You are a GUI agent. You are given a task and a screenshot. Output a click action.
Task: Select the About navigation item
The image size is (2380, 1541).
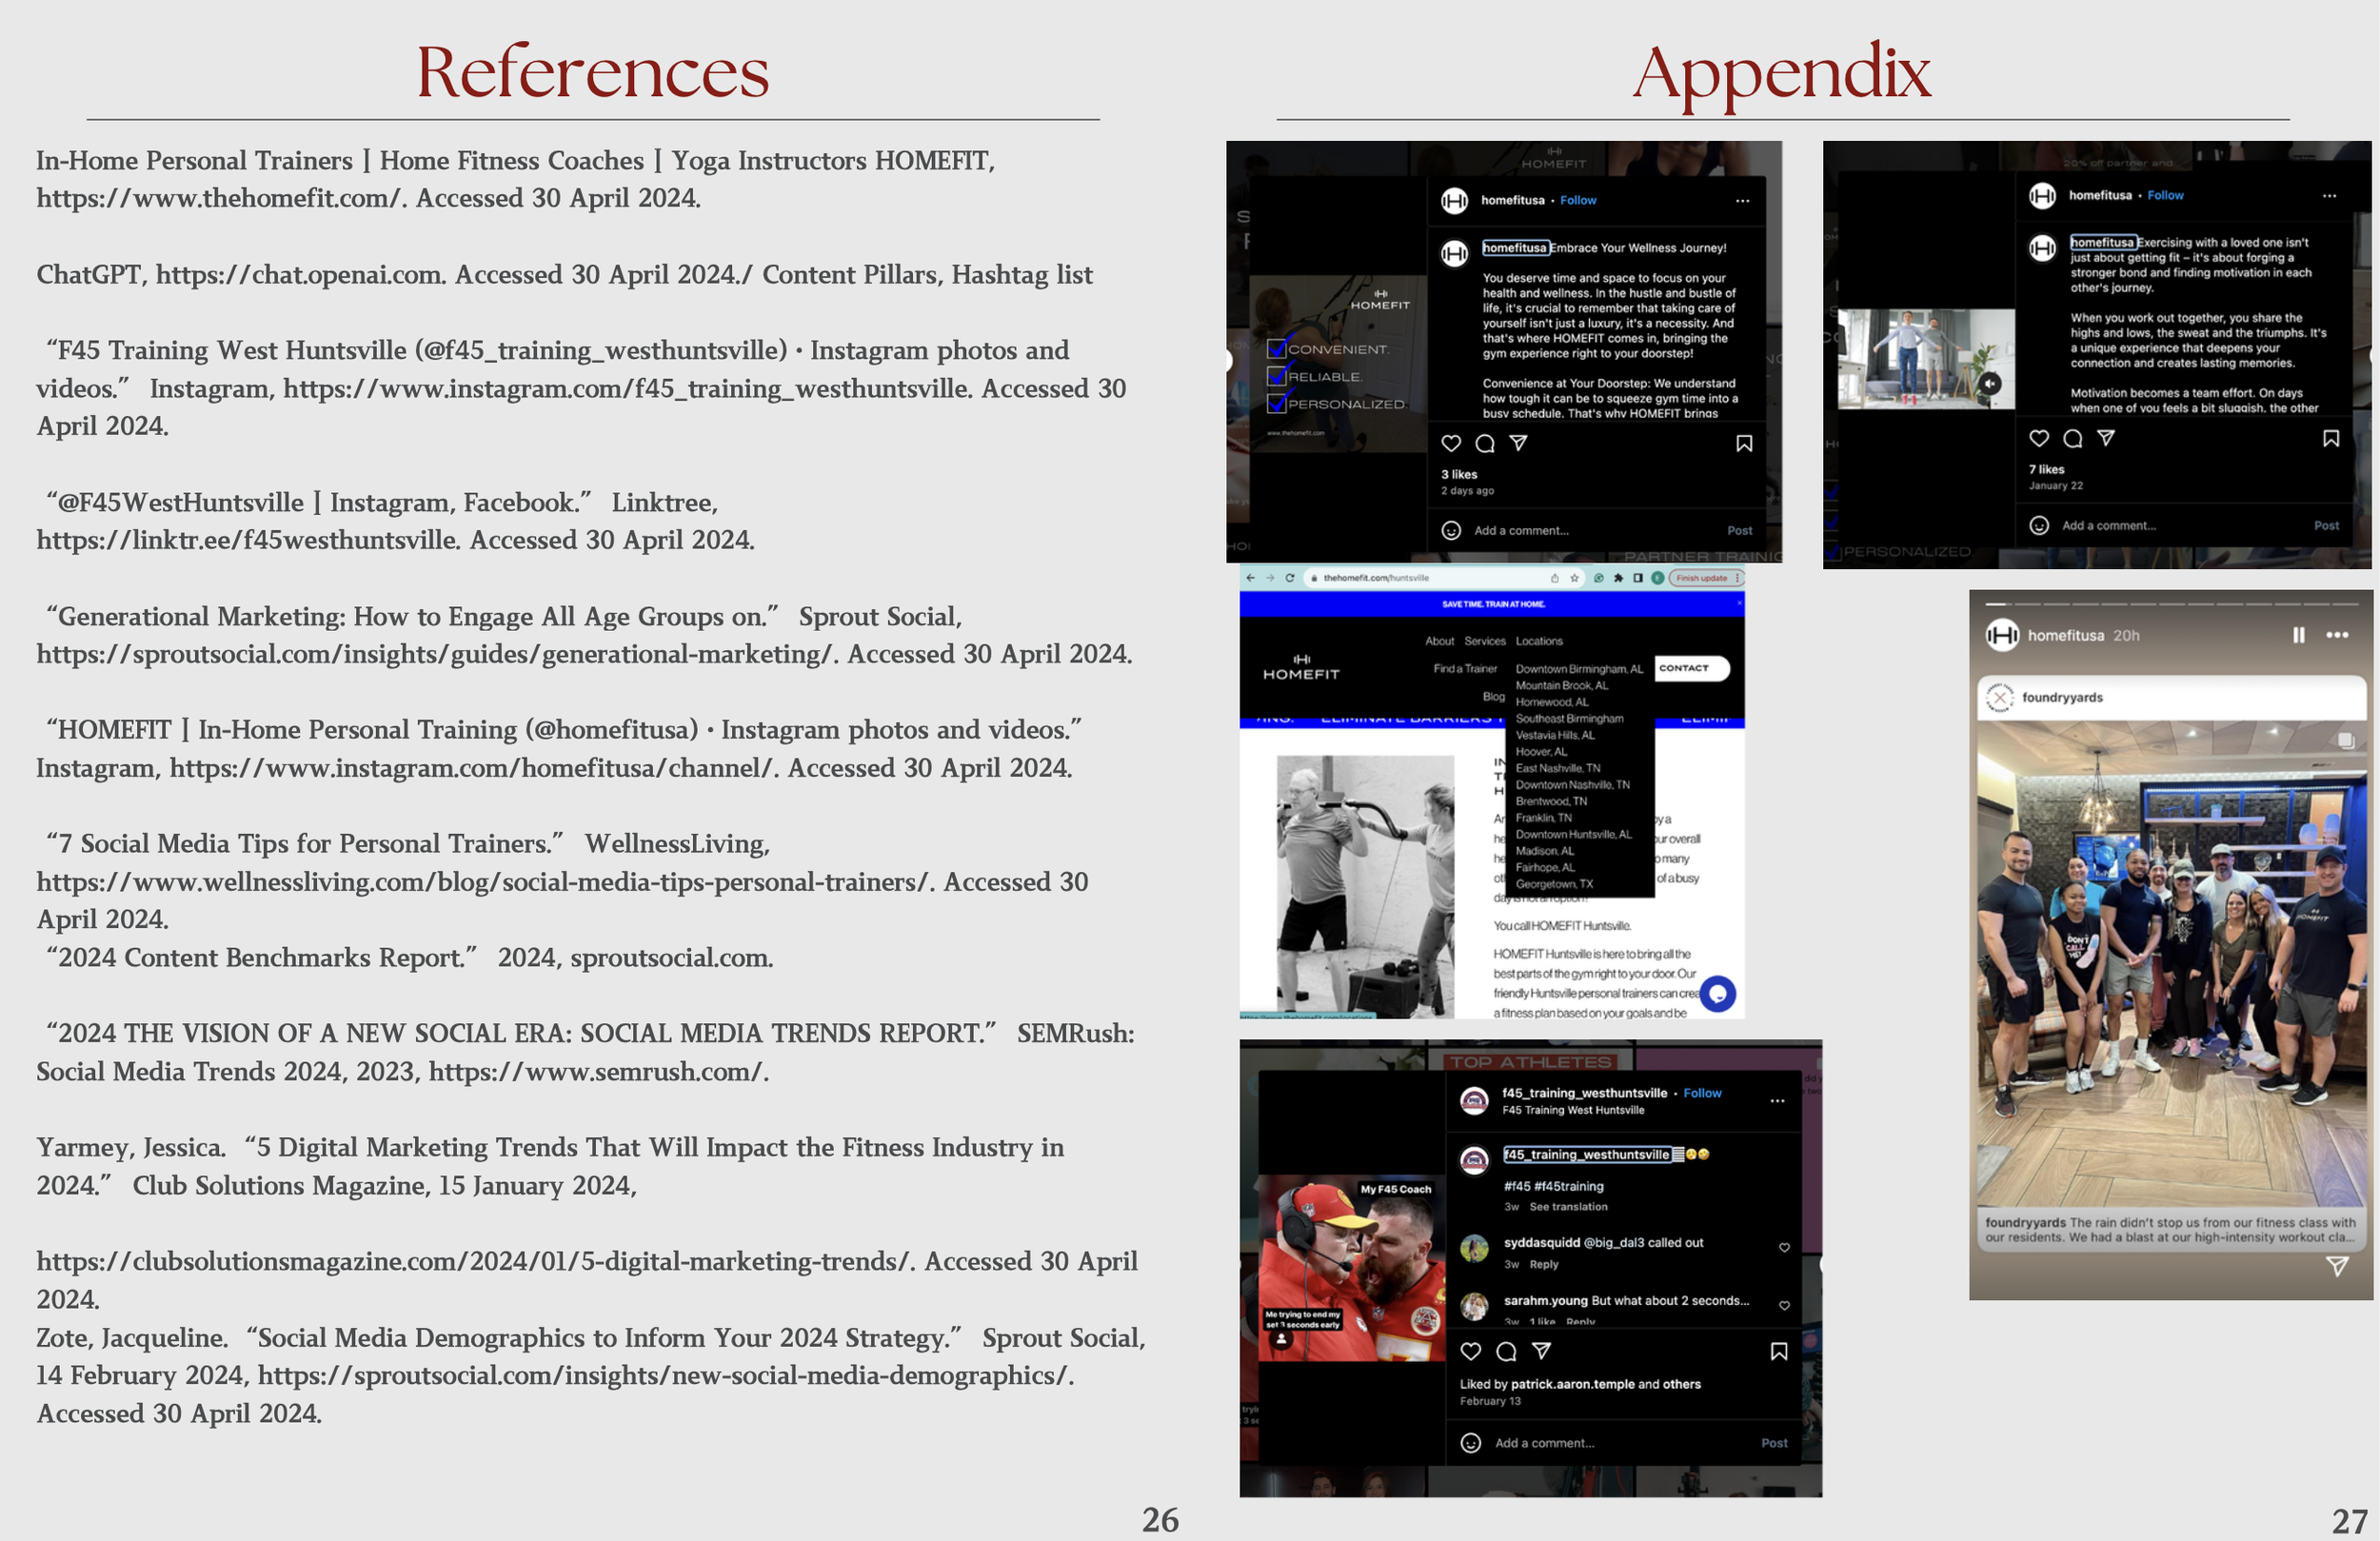click(x=1440, y=641)
